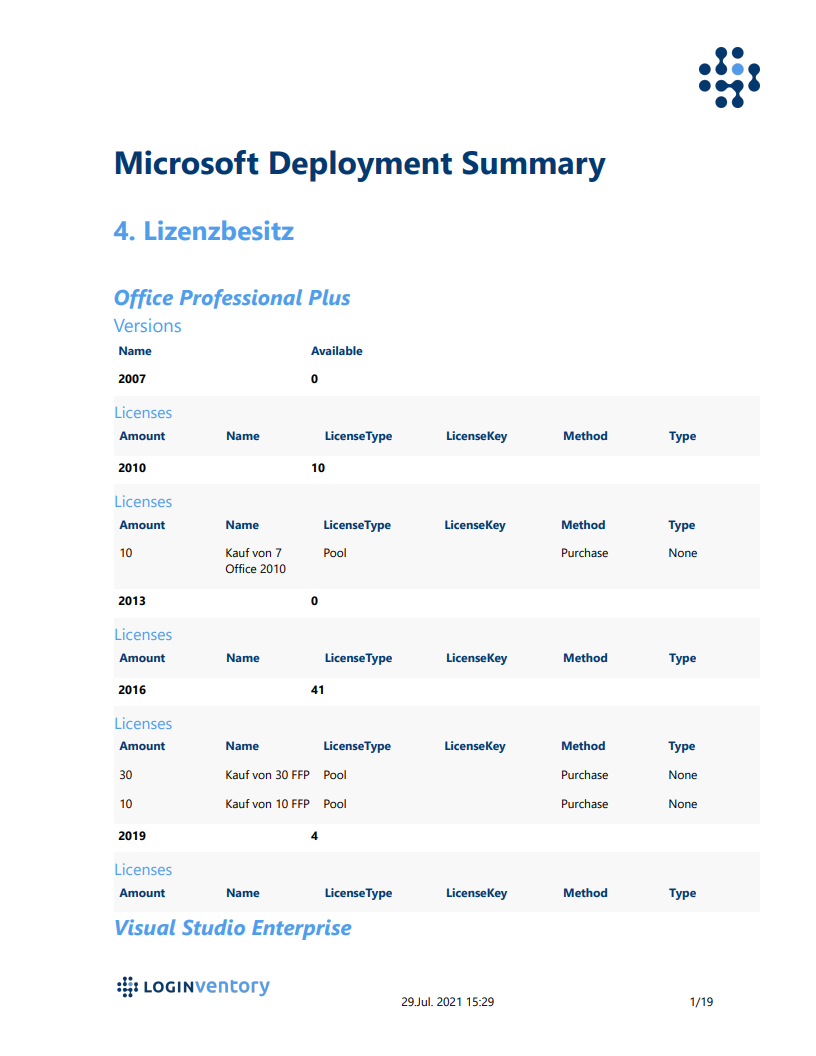
Task: Open the Office Professional Plus section heading
Action: tap(232, 298)
